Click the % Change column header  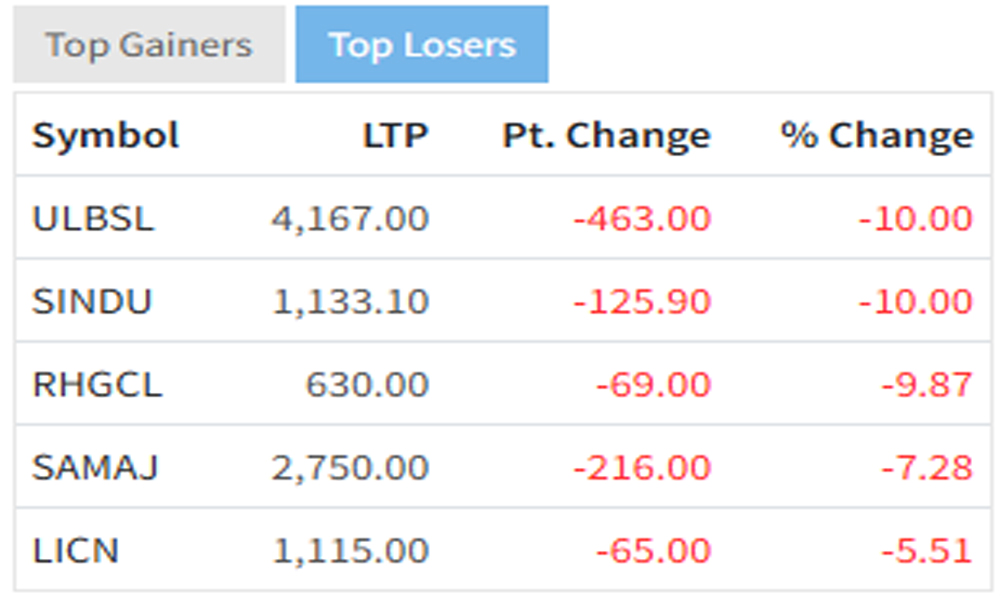coord(877,135)
